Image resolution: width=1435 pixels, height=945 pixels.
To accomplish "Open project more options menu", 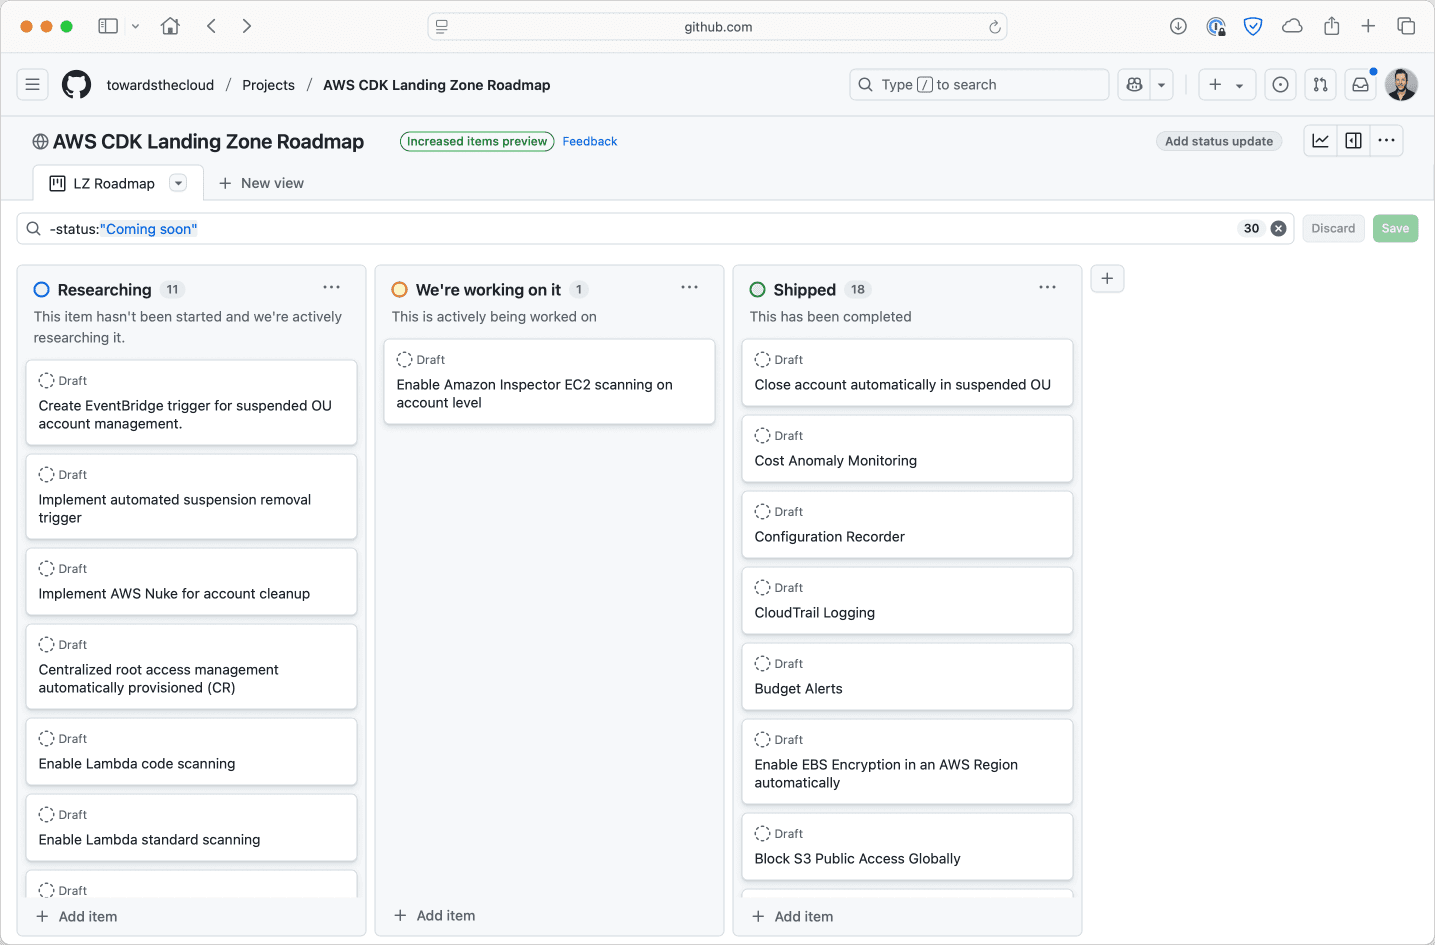I will tap(1386, 141).
